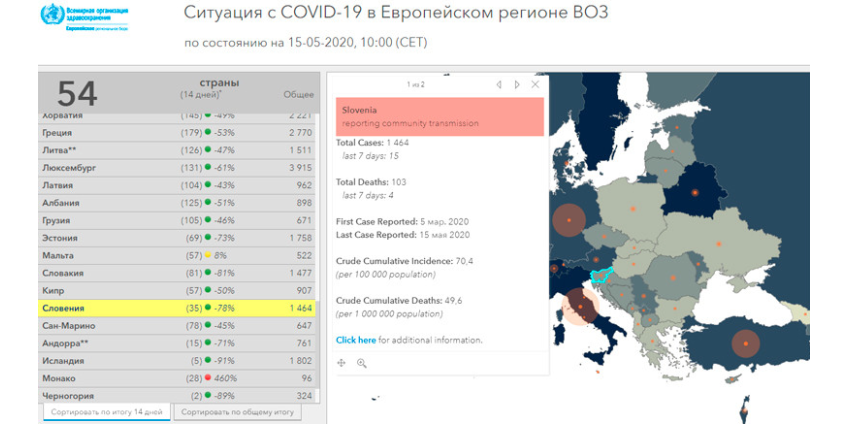Click the Belarus case marker on map
This screenshot has height=424, width=848.
pos(695,192)
